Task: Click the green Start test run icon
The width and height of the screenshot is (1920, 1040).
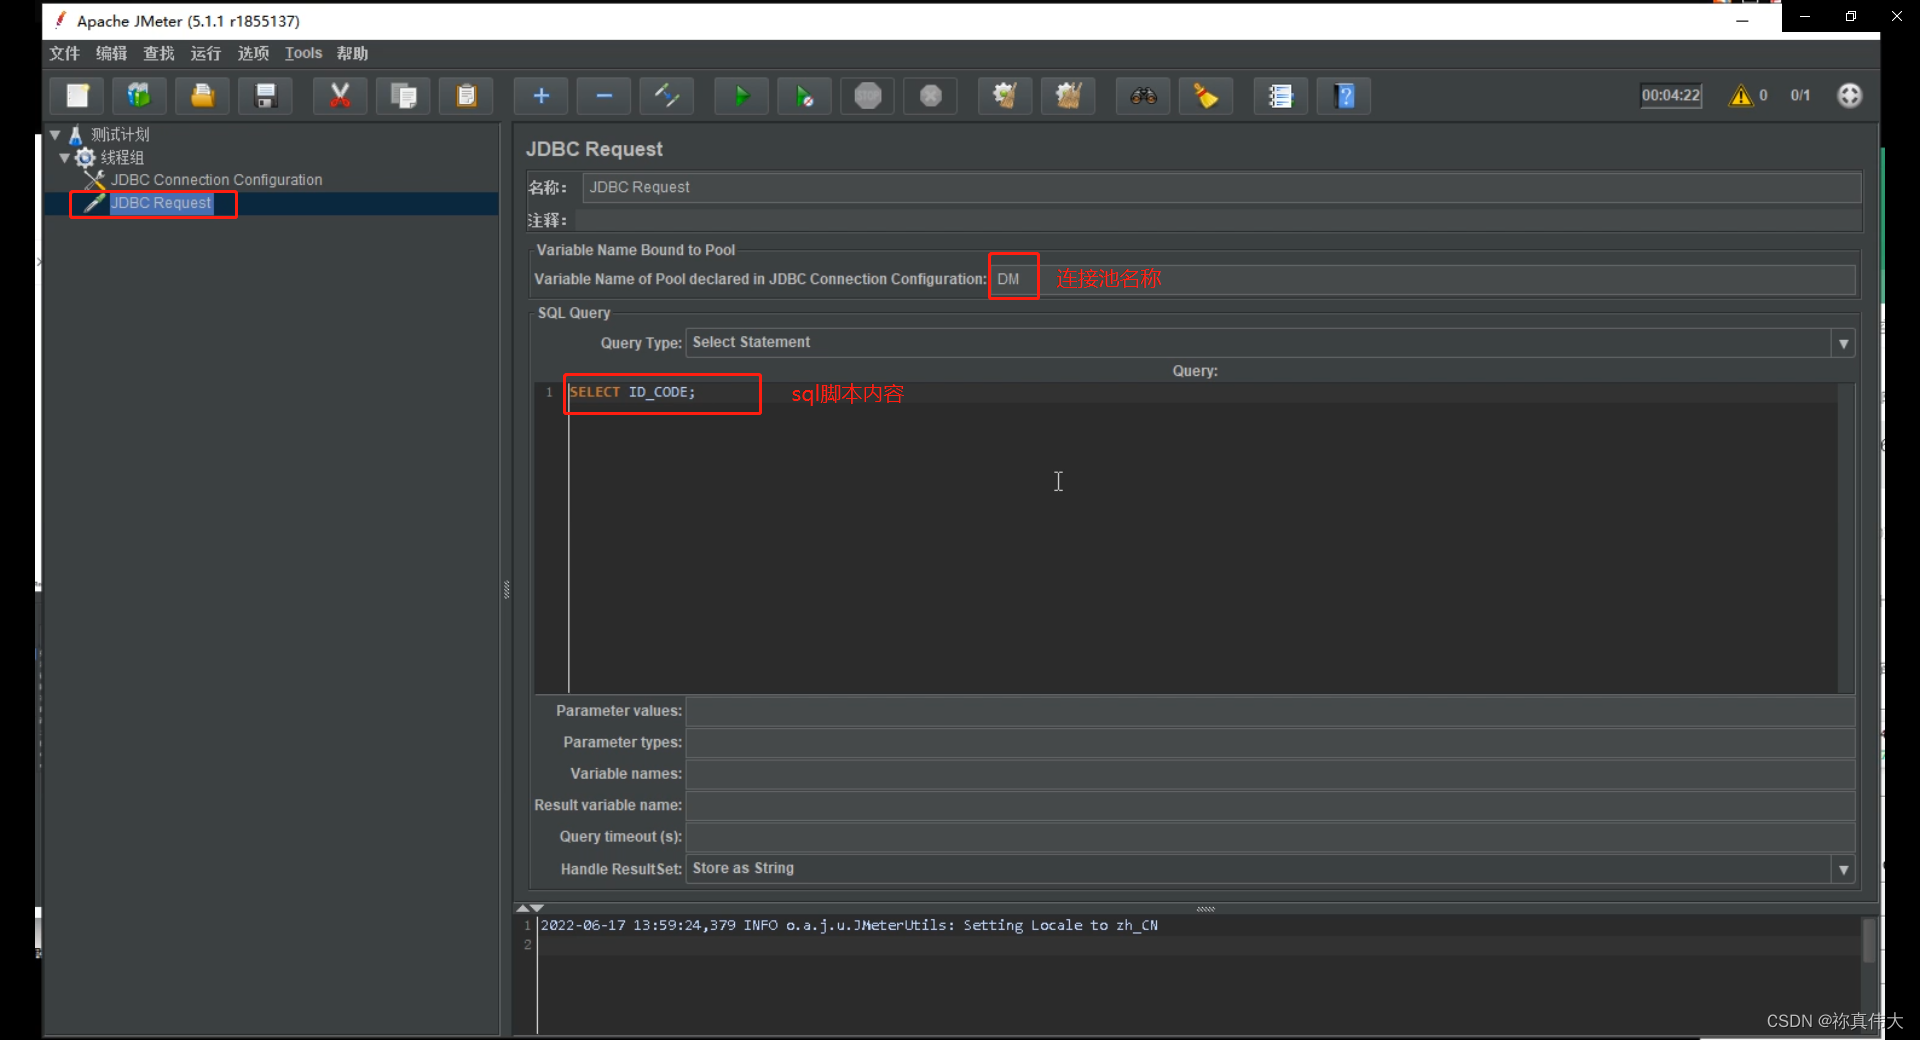Action: coord(741,96)
